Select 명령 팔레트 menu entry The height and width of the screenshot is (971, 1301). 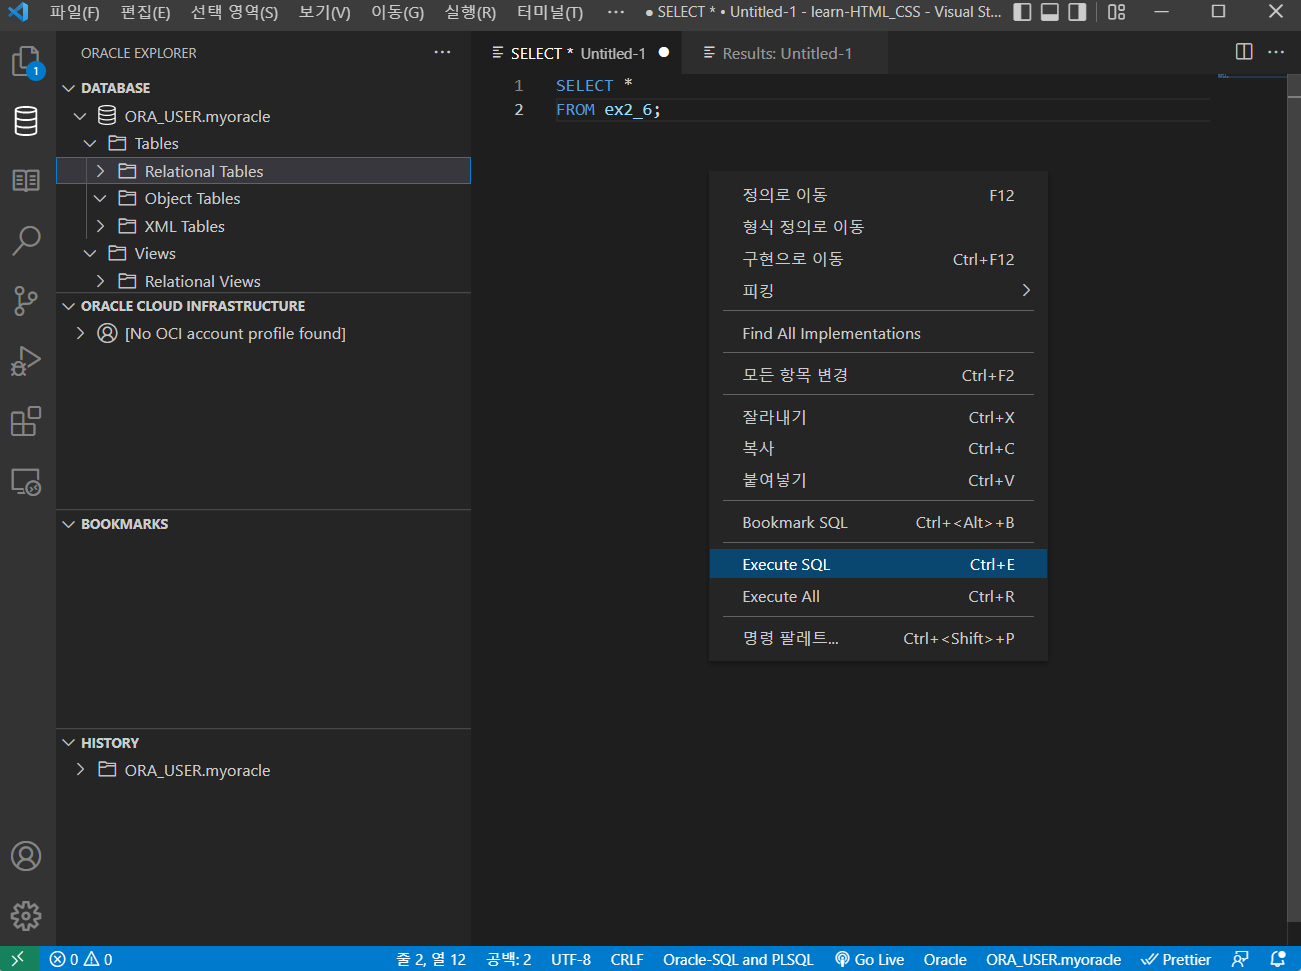click(x=878, y=638)
